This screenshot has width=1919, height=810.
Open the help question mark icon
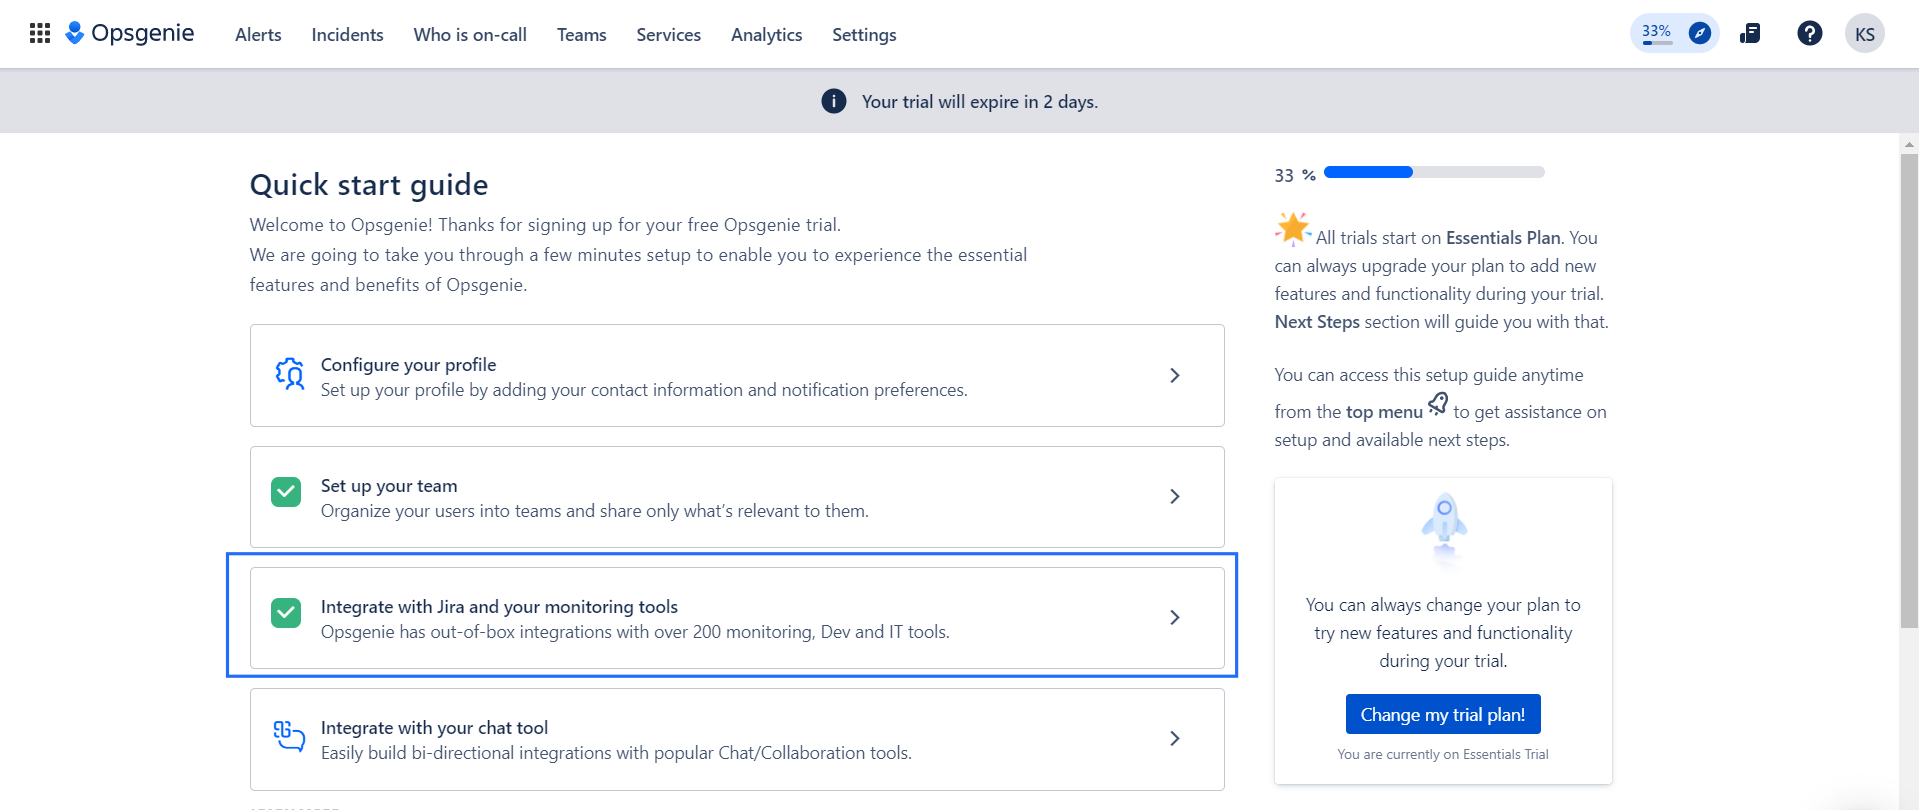1809,34
